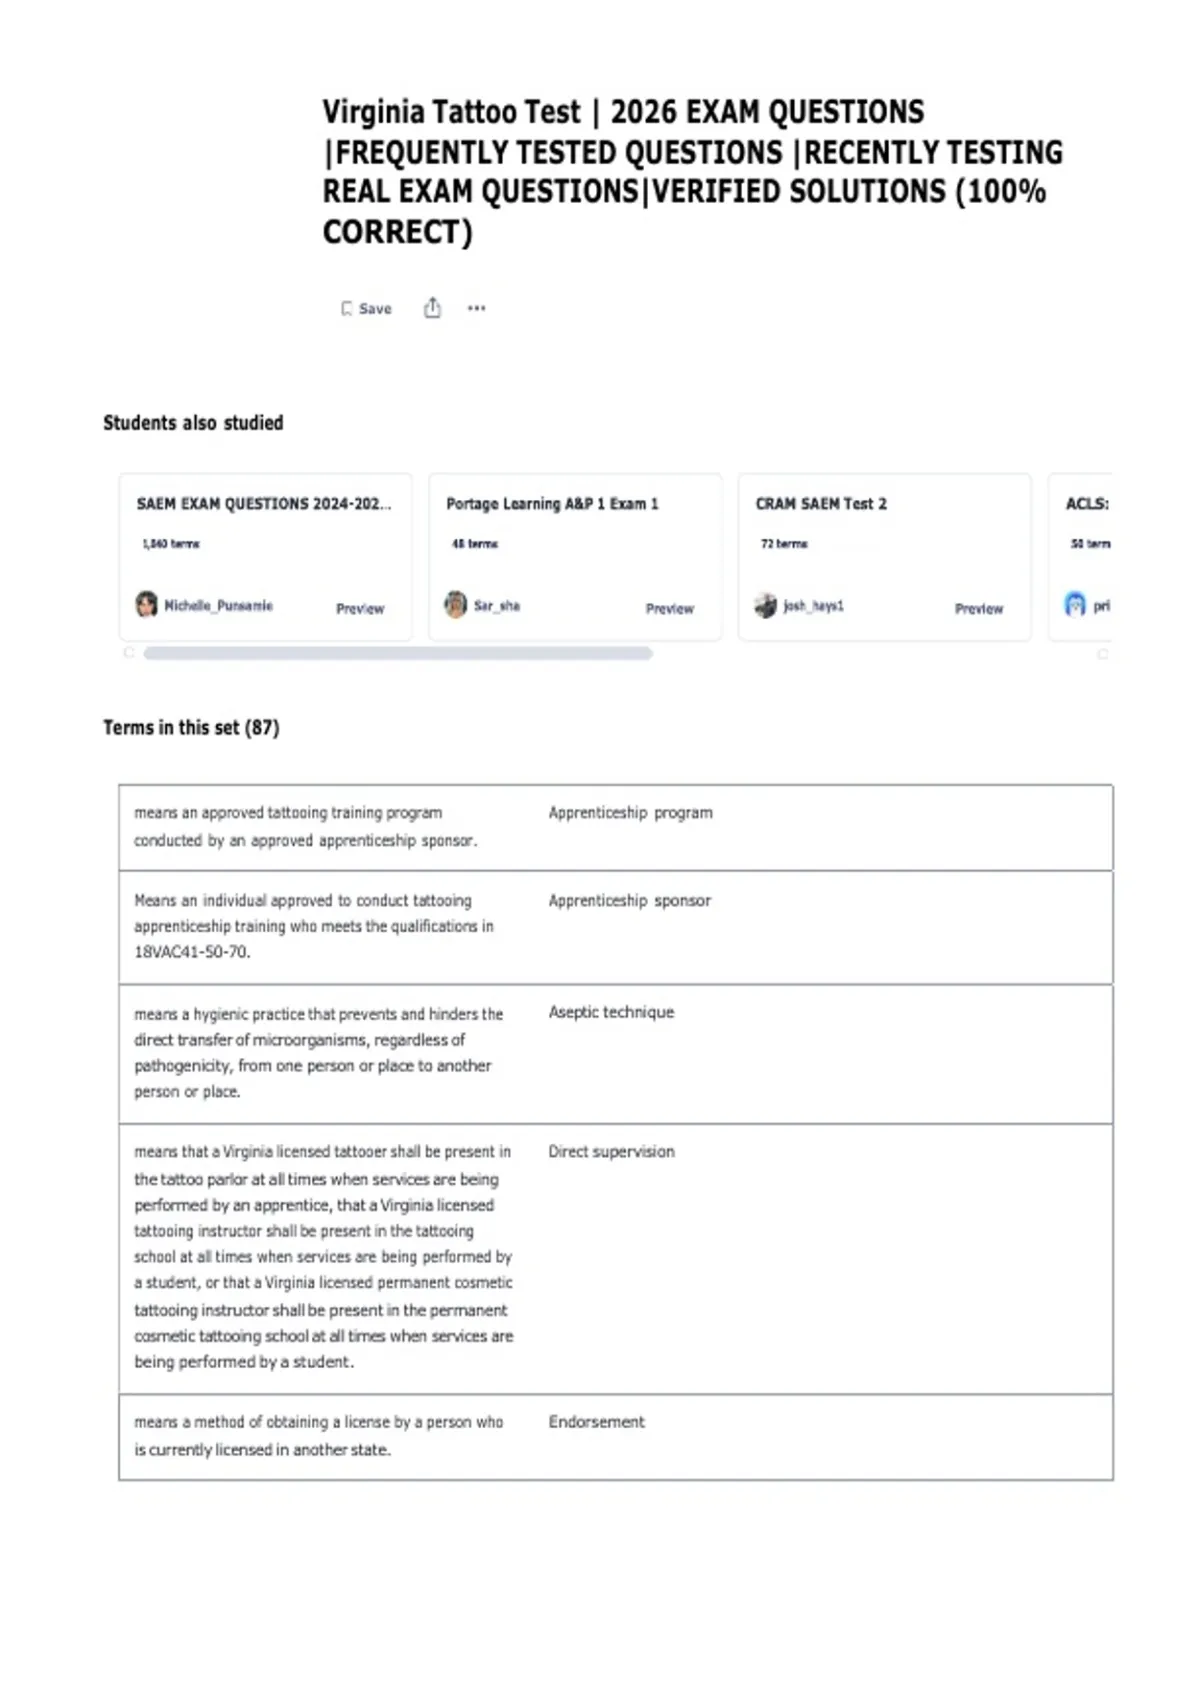
Task: Select the Apprenticeship program term row
Action: pos(616,827)
